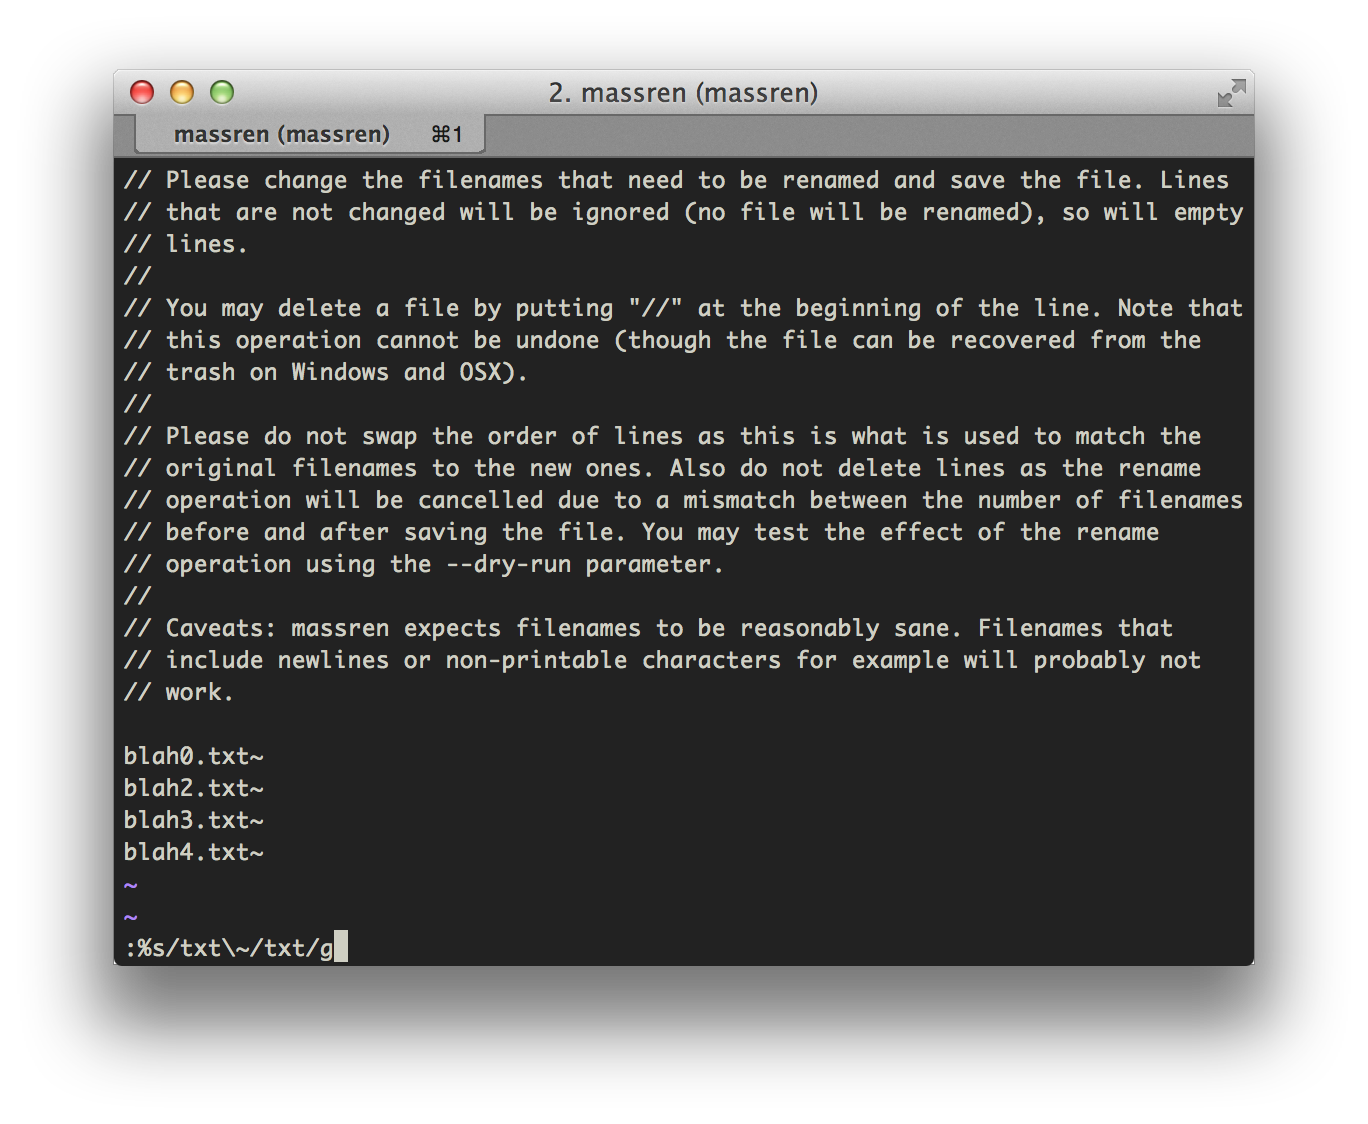
Task: Click the red close window button
Action: [x=142, y=93]
